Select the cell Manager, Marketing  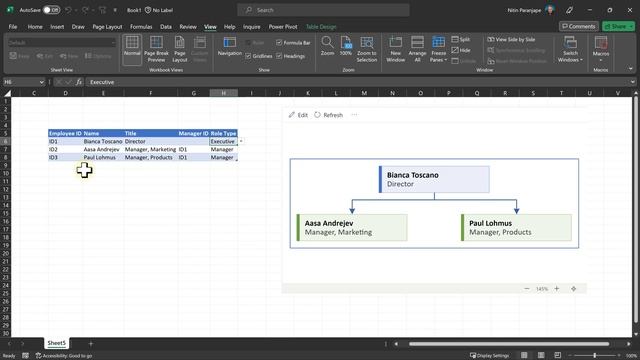[x=150, y=149]
